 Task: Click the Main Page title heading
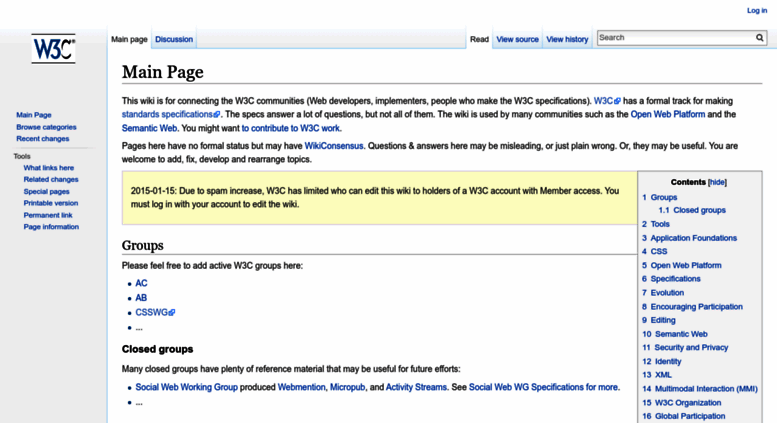tap(163, 72)
